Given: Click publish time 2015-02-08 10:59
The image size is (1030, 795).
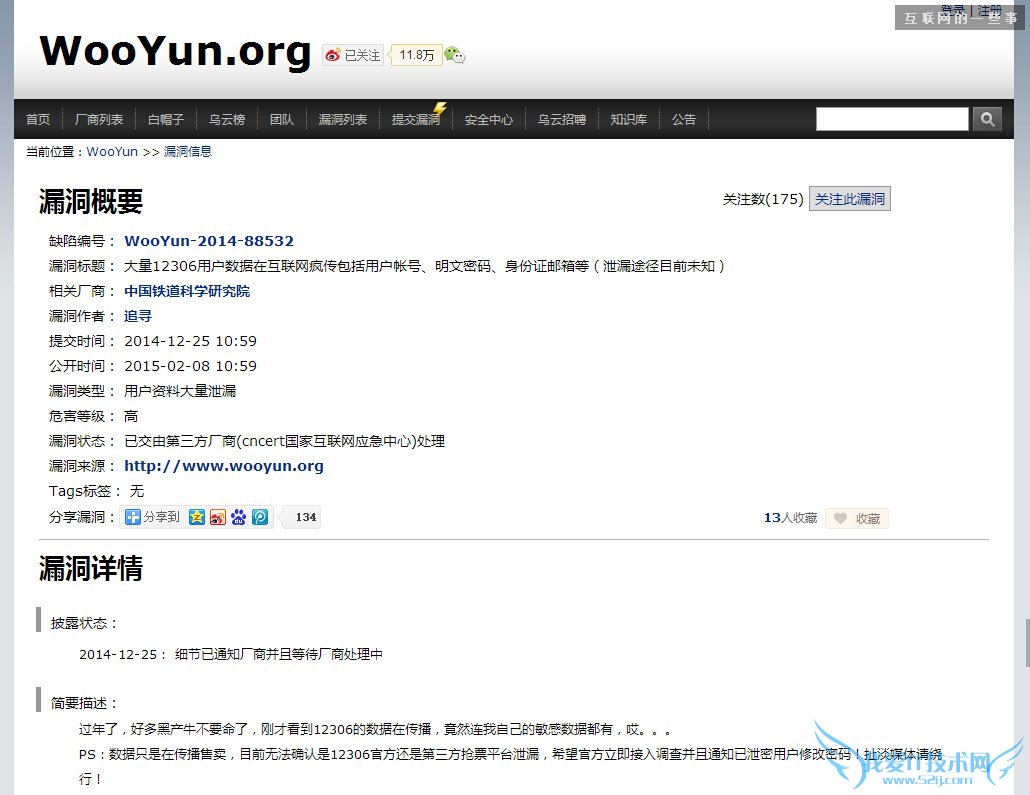Looking at the screenshot, I should [x=190, y=366].
